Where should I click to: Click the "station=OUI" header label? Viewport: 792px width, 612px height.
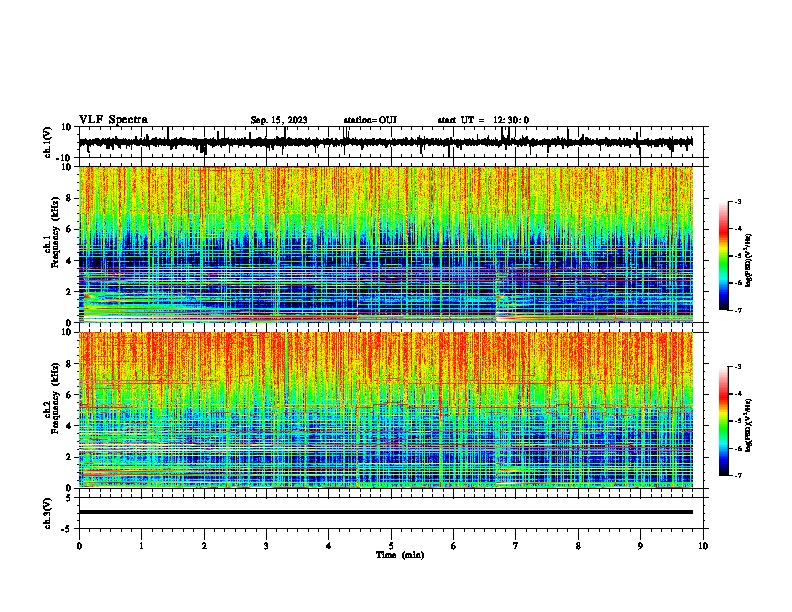pos(370,120)
